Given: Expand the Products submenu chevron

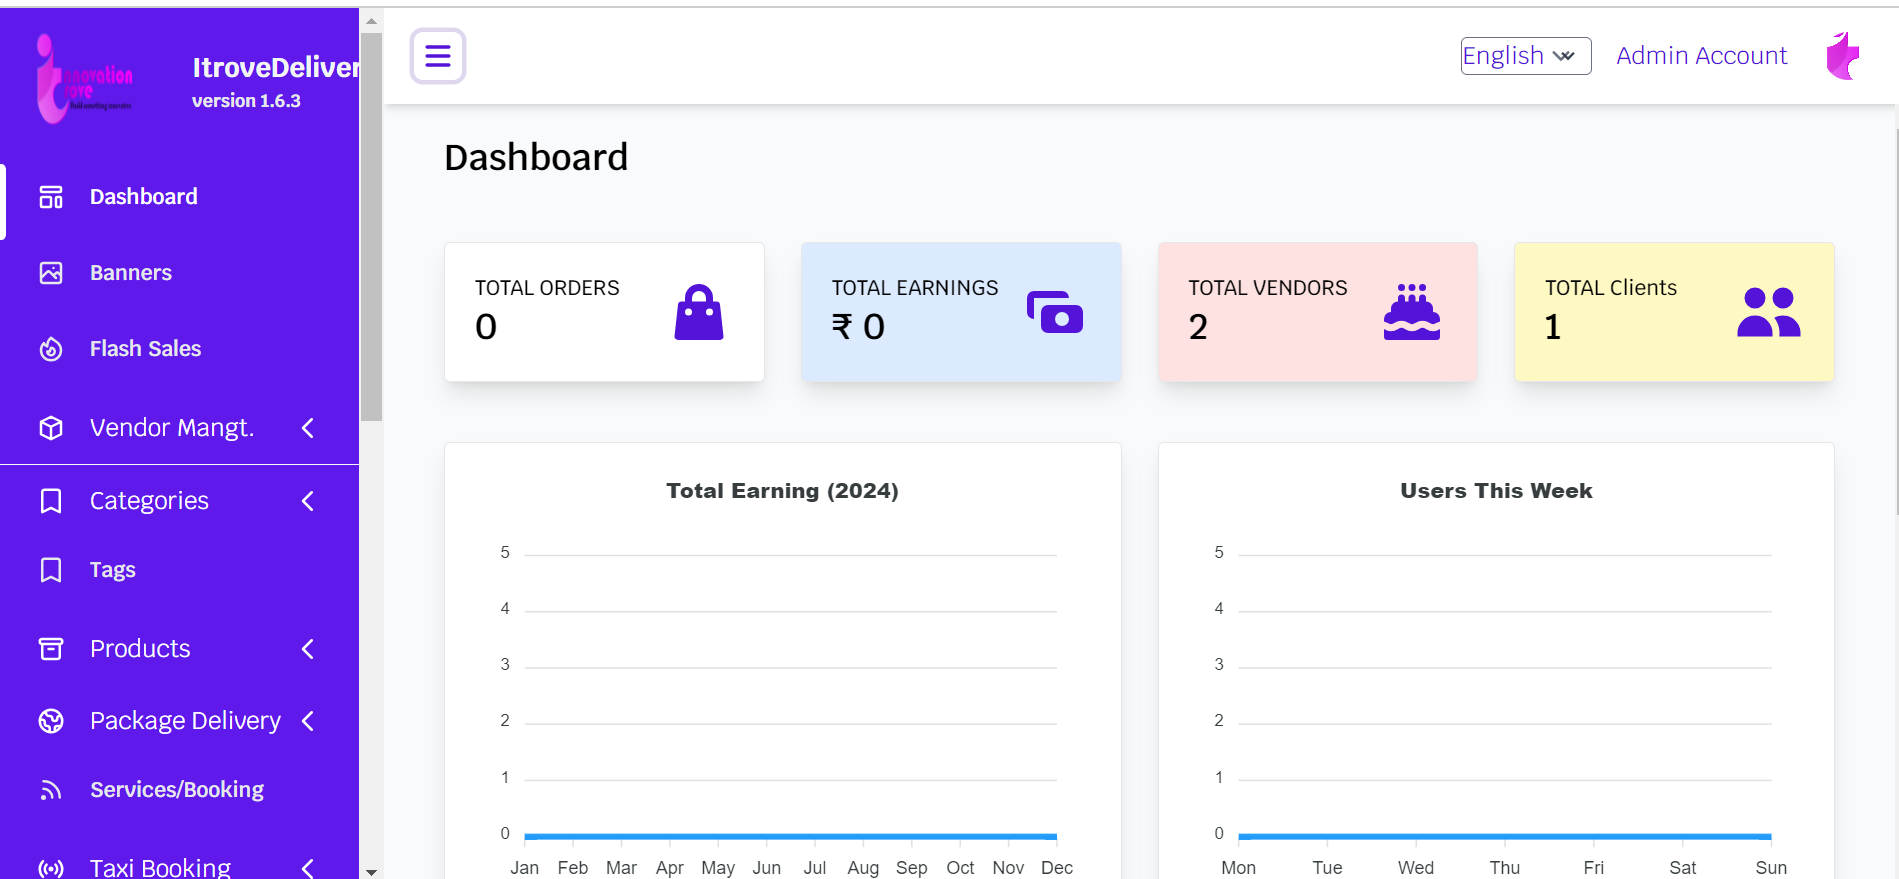Looking at the screenshot, I should click(x=308, y=649).
